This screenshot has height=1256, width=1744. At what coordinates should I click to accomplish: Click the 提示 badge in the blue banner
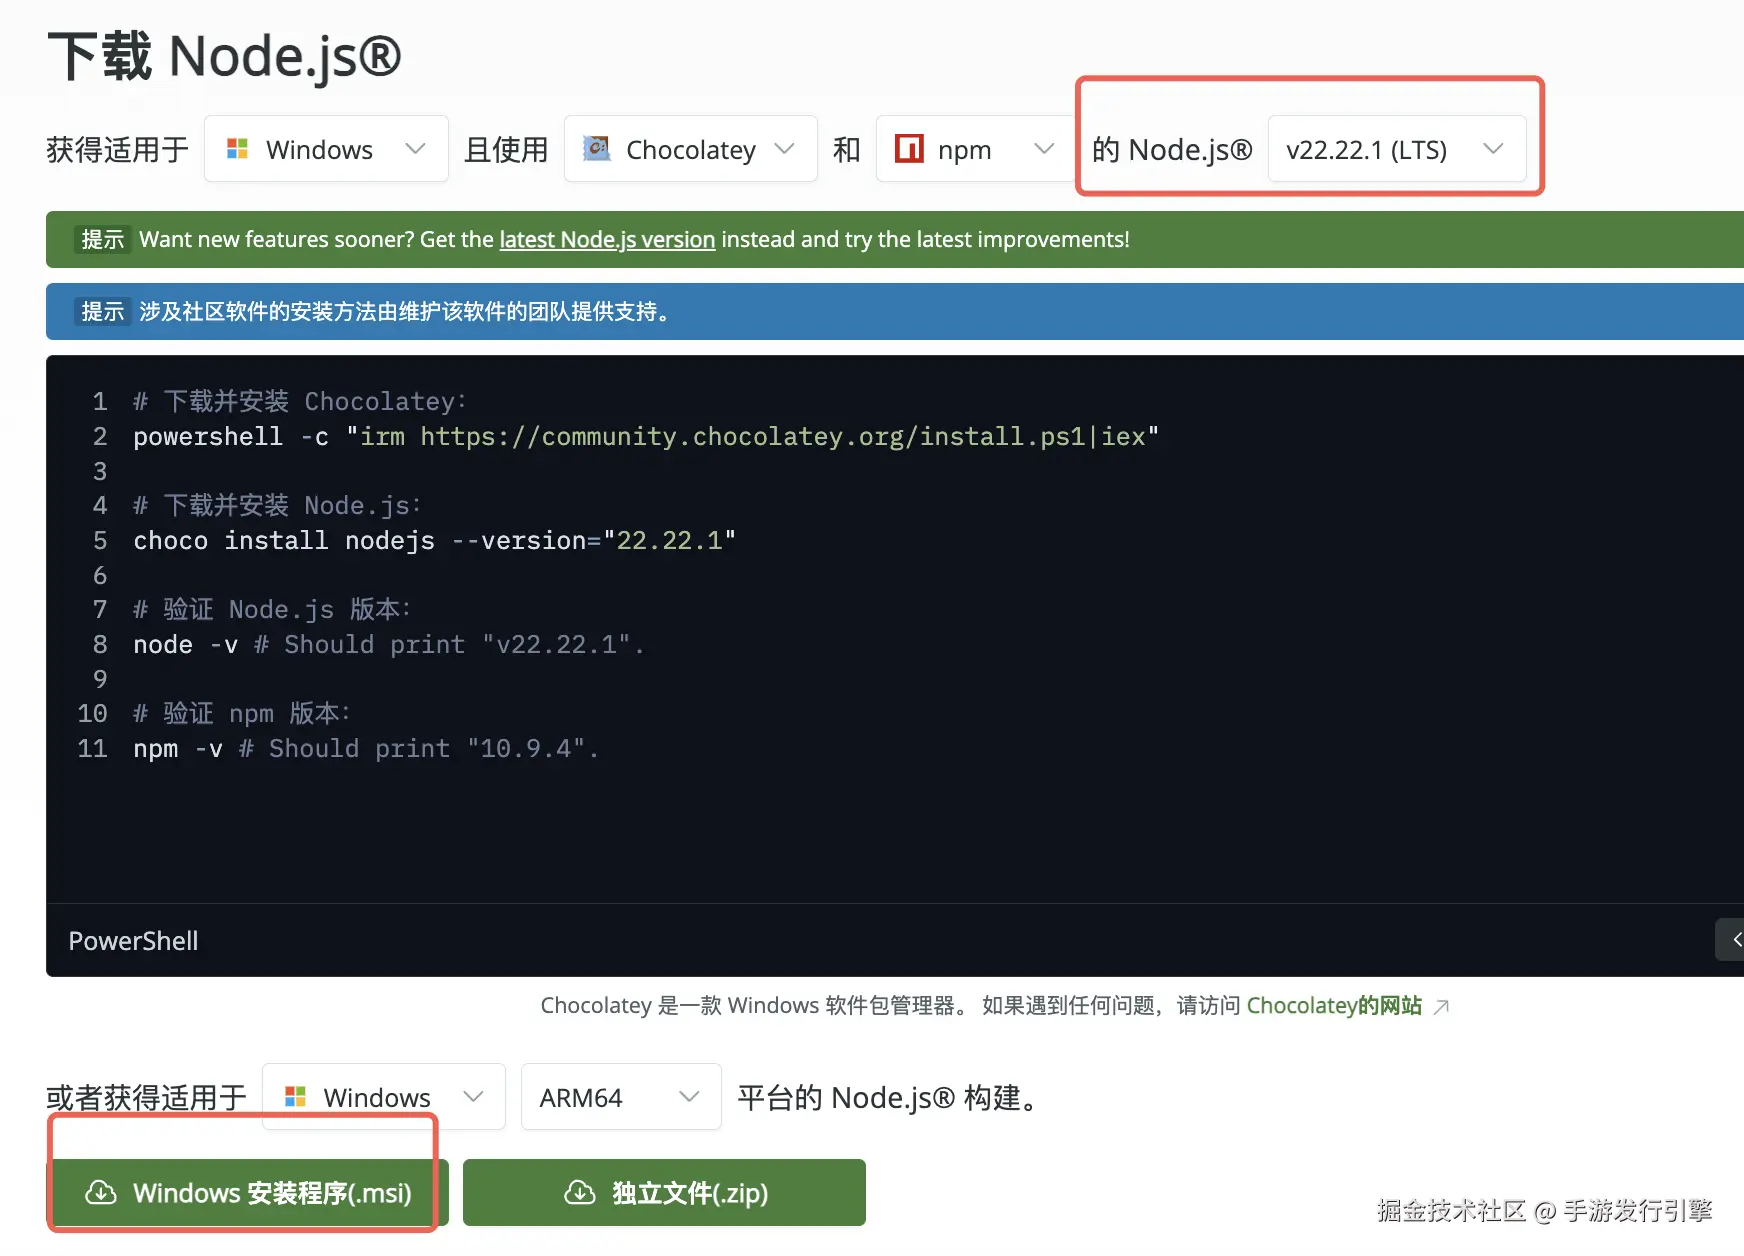tap(103, 311)
